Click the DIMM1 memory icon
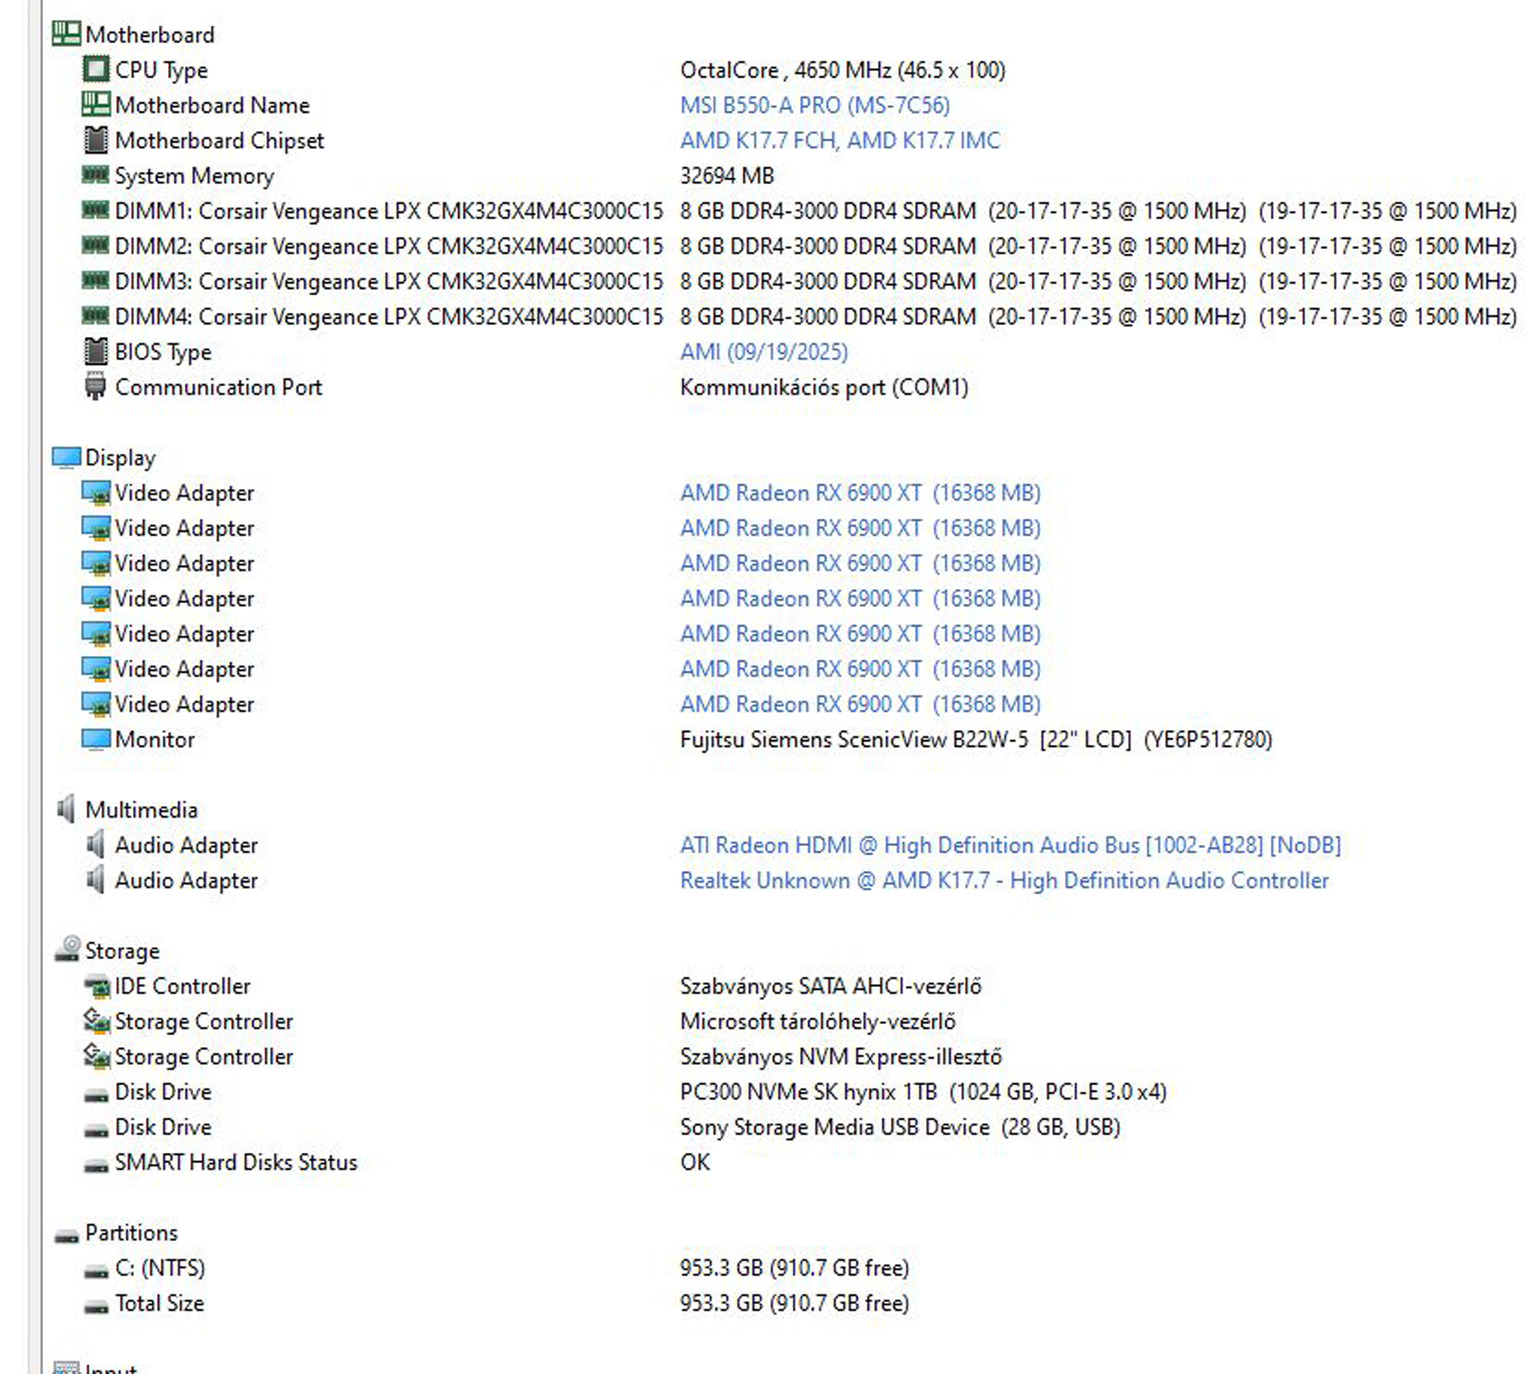Viewport: 1527px width, 1374px height. (x=95, y=210)
